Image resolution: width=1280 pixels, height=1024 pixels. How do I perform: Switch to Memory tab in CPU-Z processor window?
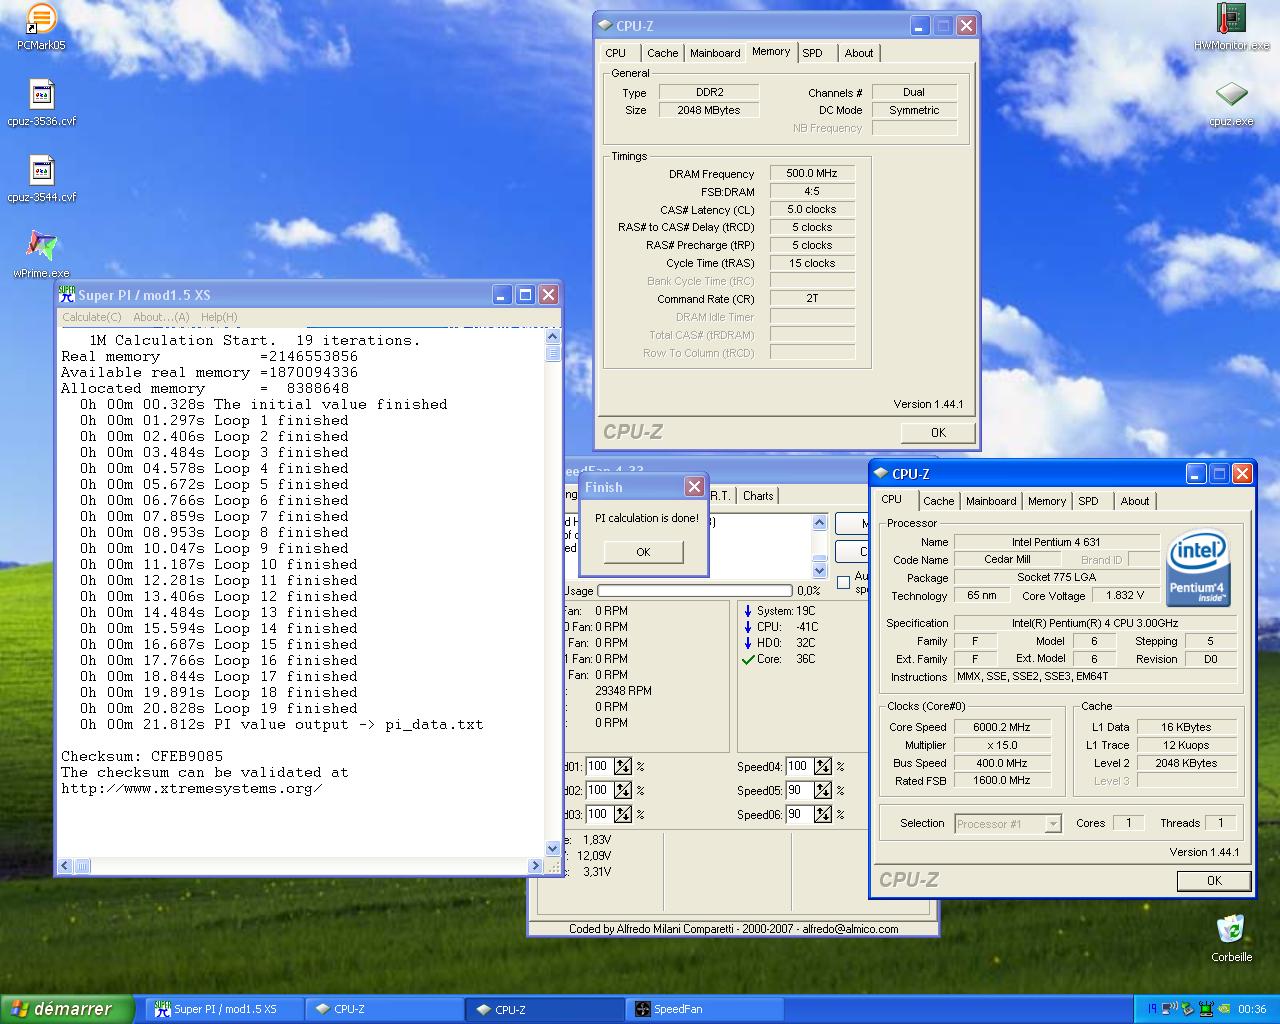pyautogui.click(x=1046, y=501)
